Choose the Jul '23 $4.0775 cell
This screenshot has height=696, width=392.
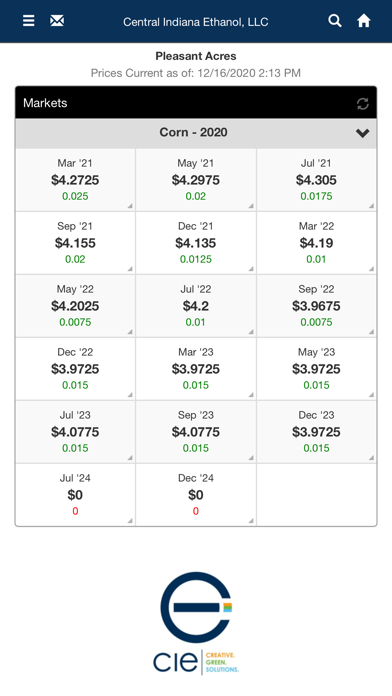75,432
